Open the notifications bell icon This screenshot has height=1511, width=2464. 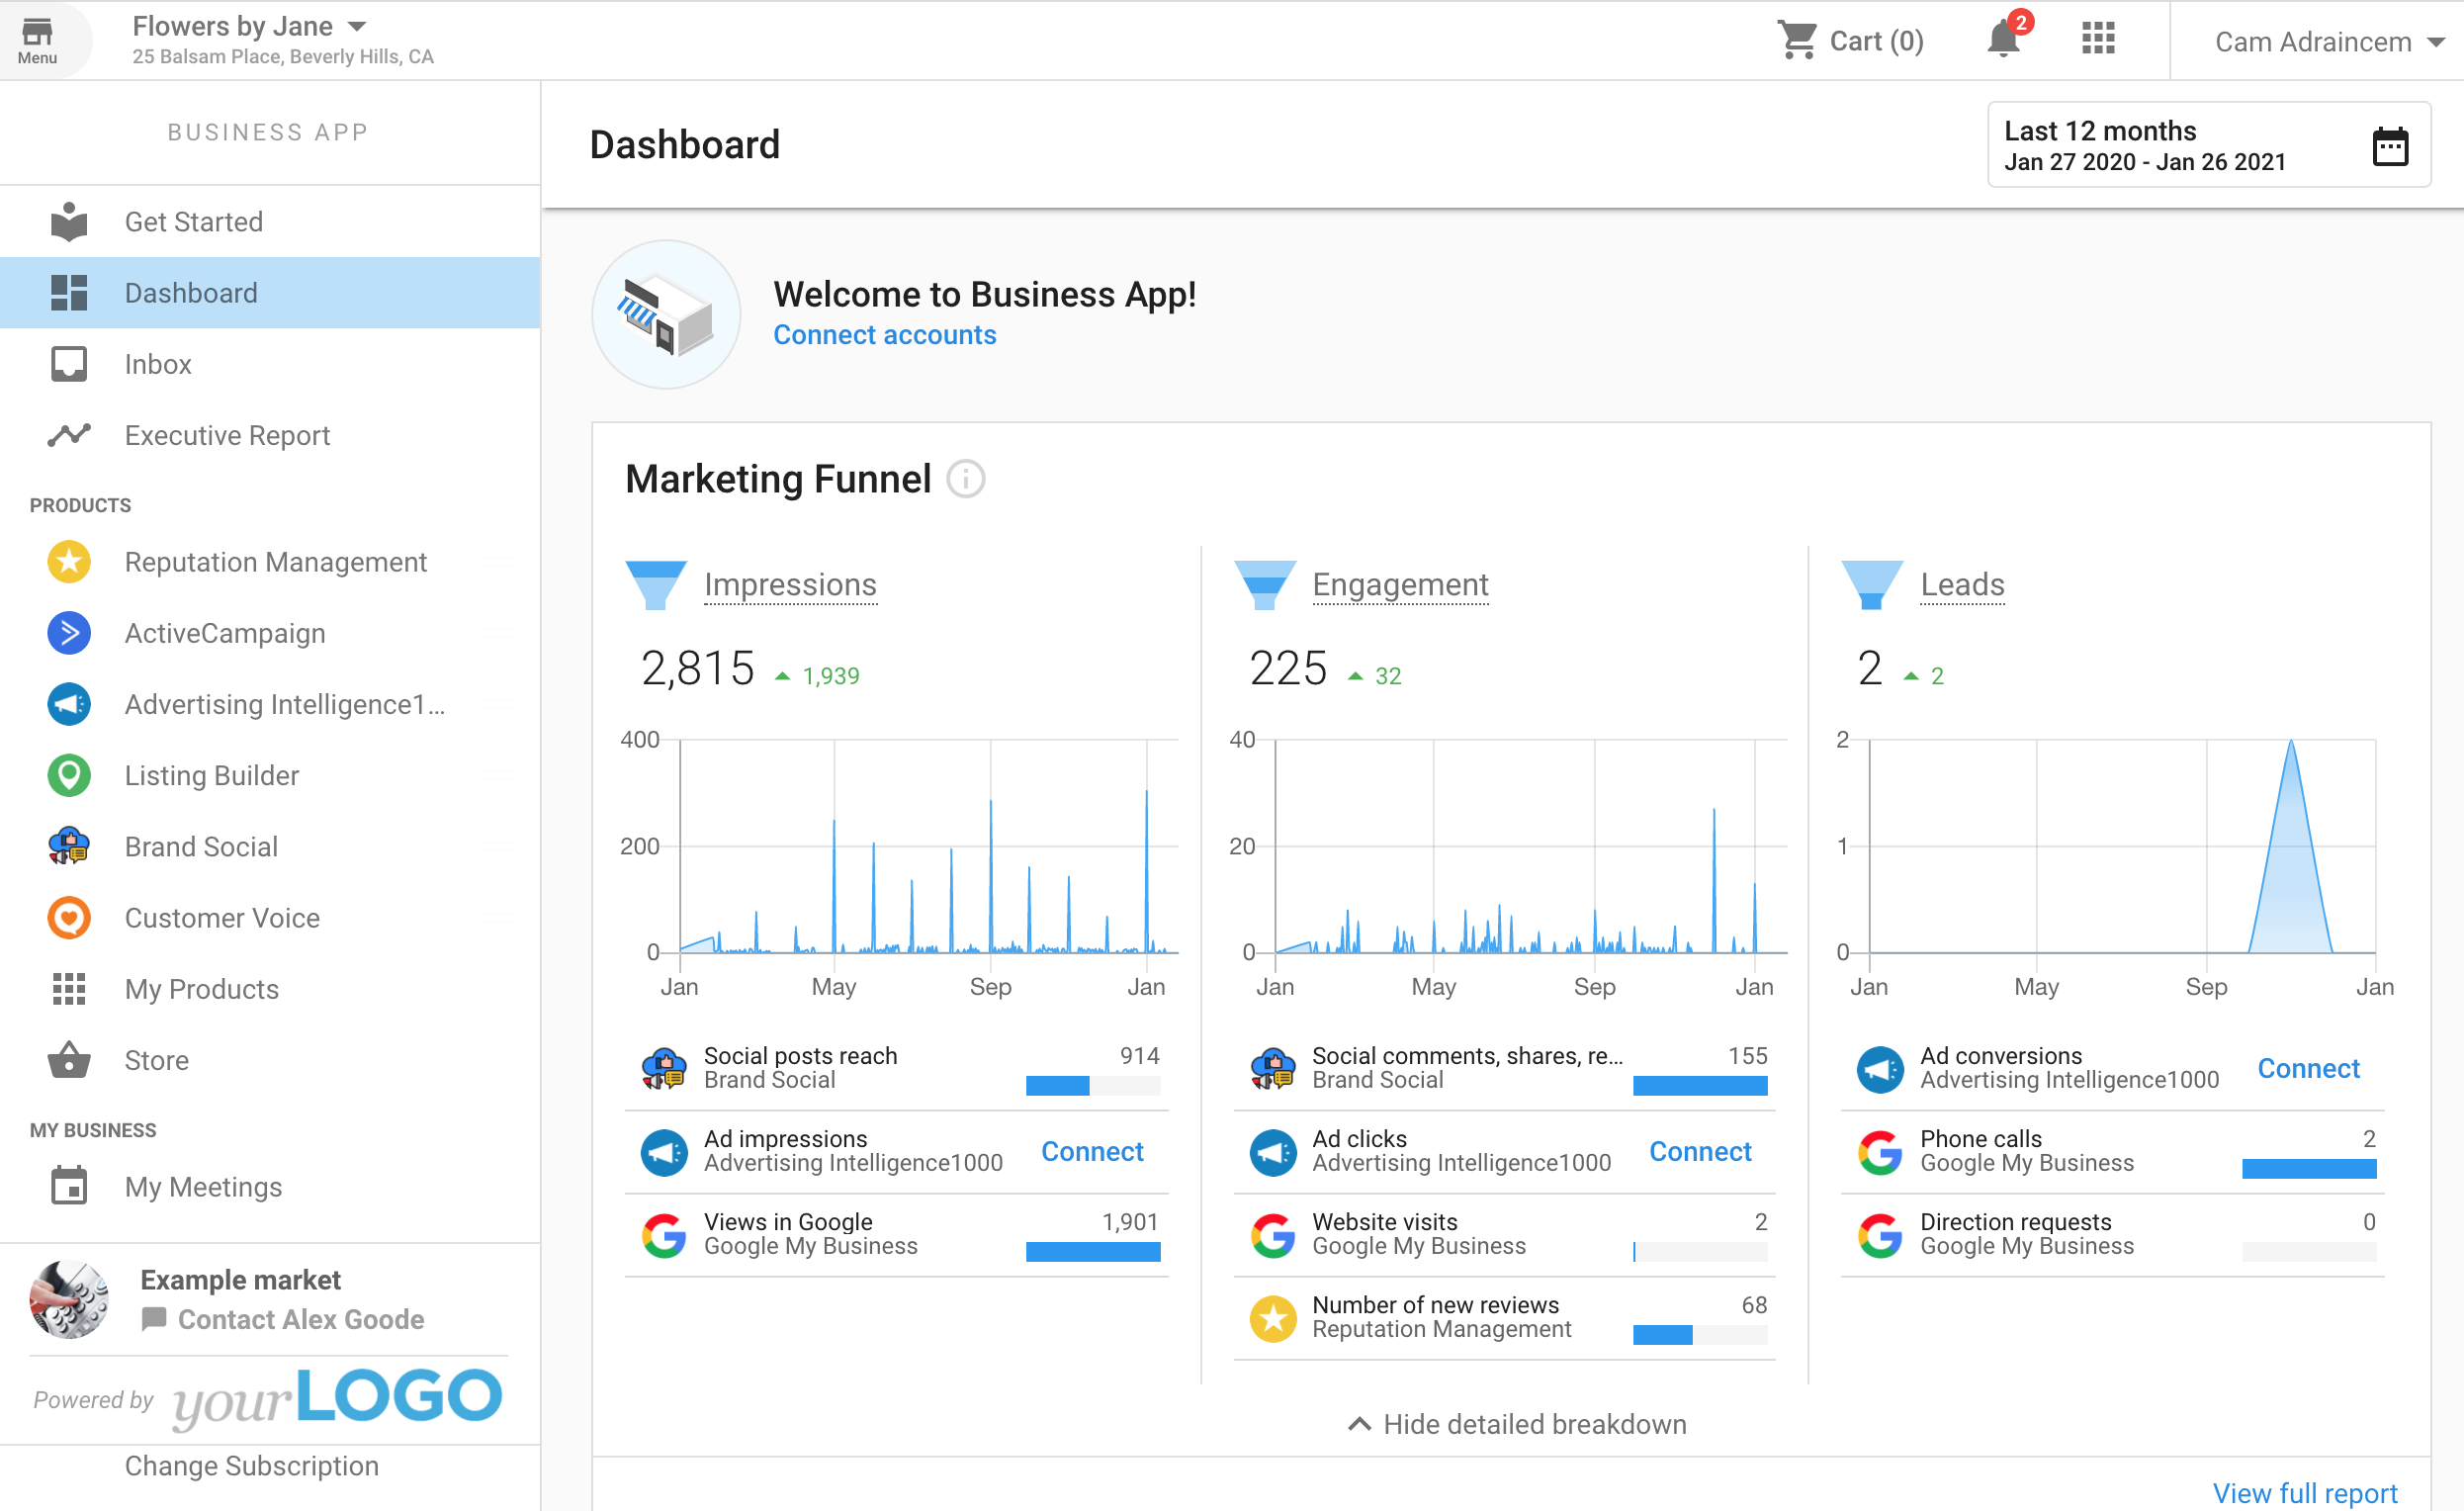click(x=2003, y=39)
